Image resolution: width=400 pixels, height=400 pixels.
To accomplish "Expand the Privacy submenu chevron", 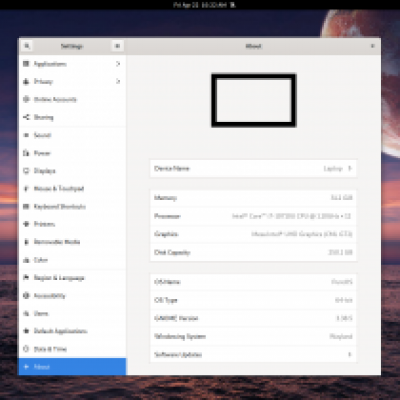I will point(118,81).
